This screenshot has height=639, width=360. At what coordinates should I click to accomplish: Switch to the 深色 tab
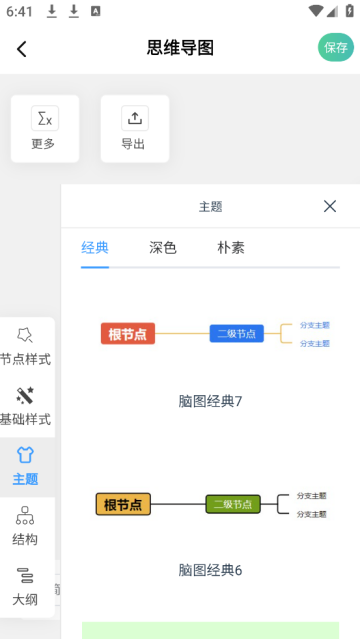163,247
